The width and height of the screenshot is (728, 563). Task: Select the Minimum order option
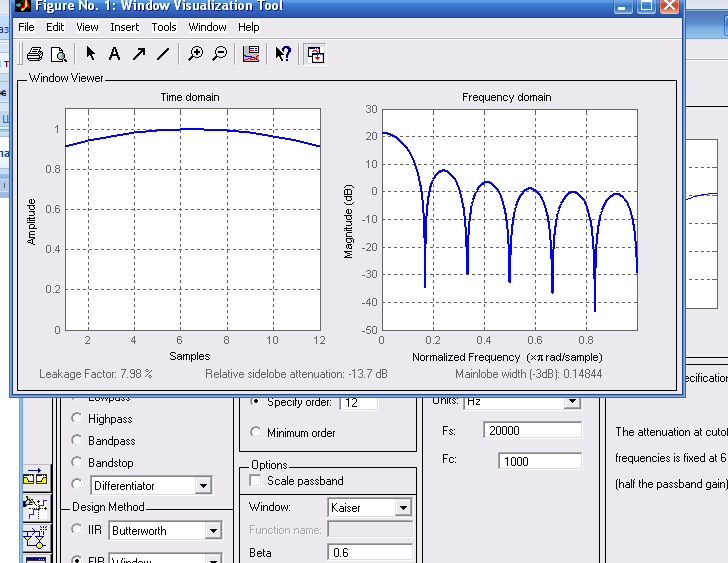tap(255, 433)
